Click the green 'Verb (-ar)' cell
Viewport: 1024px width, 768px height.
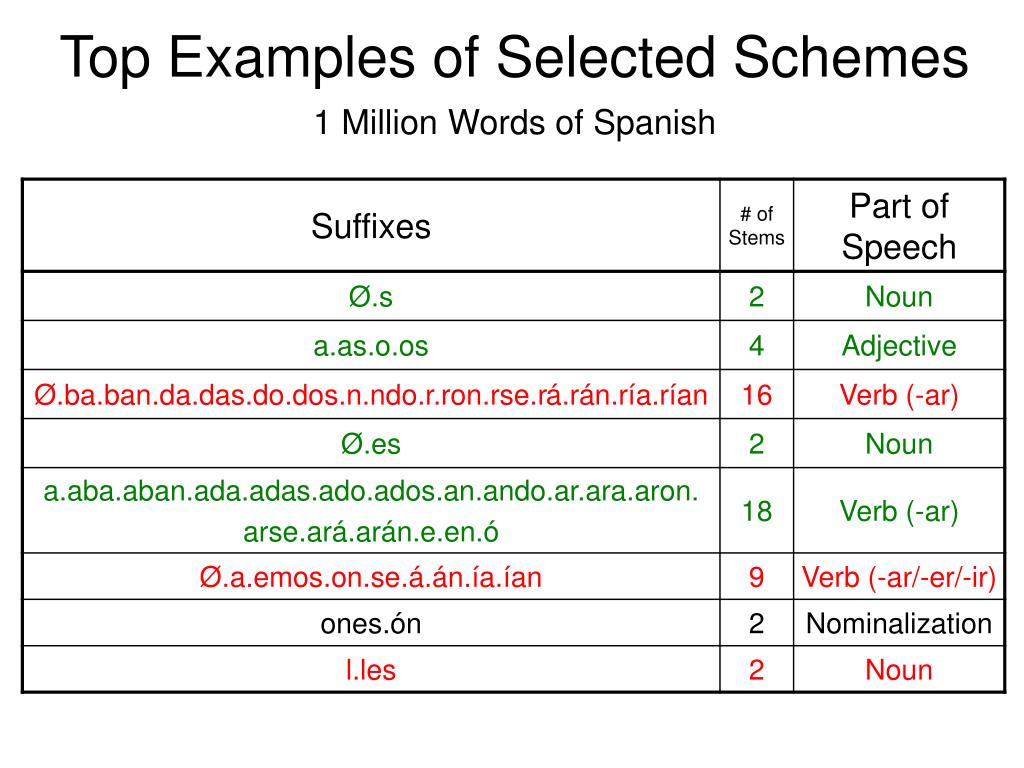tap(899, 511)
